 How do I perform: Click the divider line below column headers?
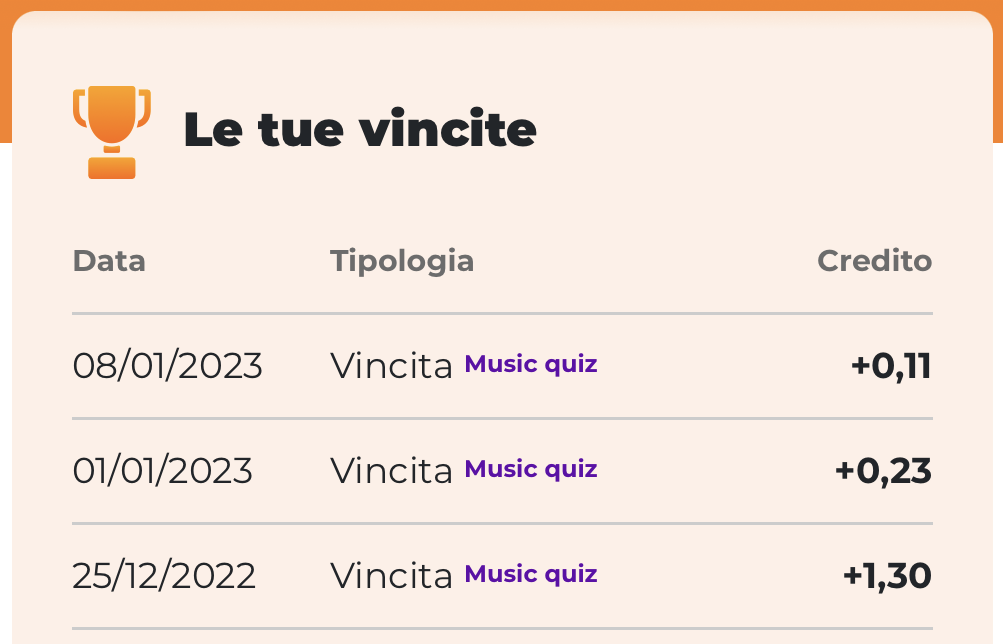tap(502, 313)
